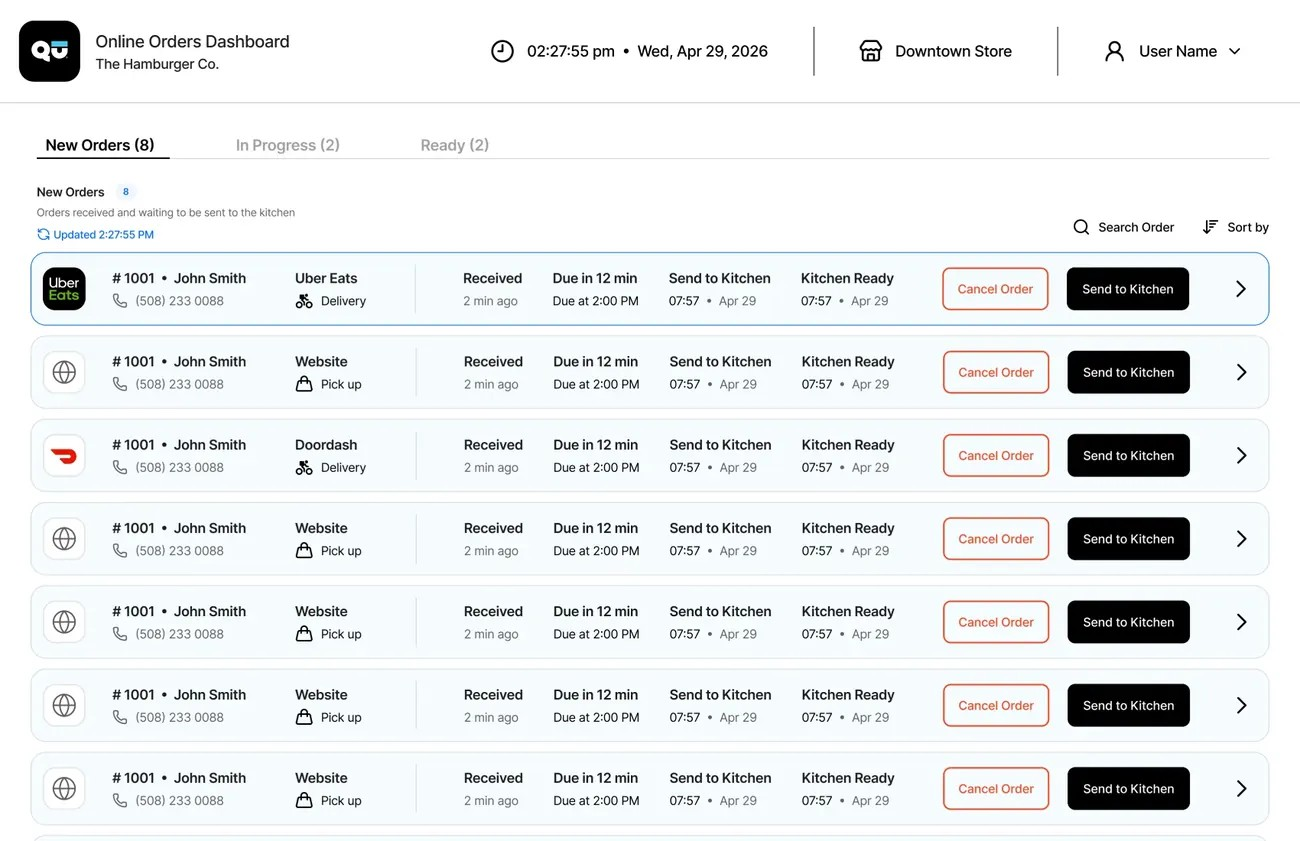Click the New Orders count badge 8
Viewport: 1300px width, 841px height.
click(x=126, y=192)
